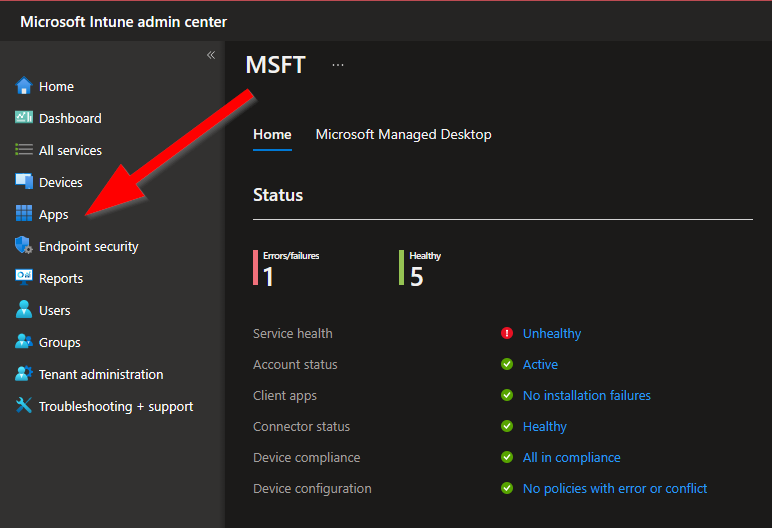The width and height of the screenshot is (772, 528).
Task: Collapse the sidebar with double chevron
Action: [x=211, y=55]
